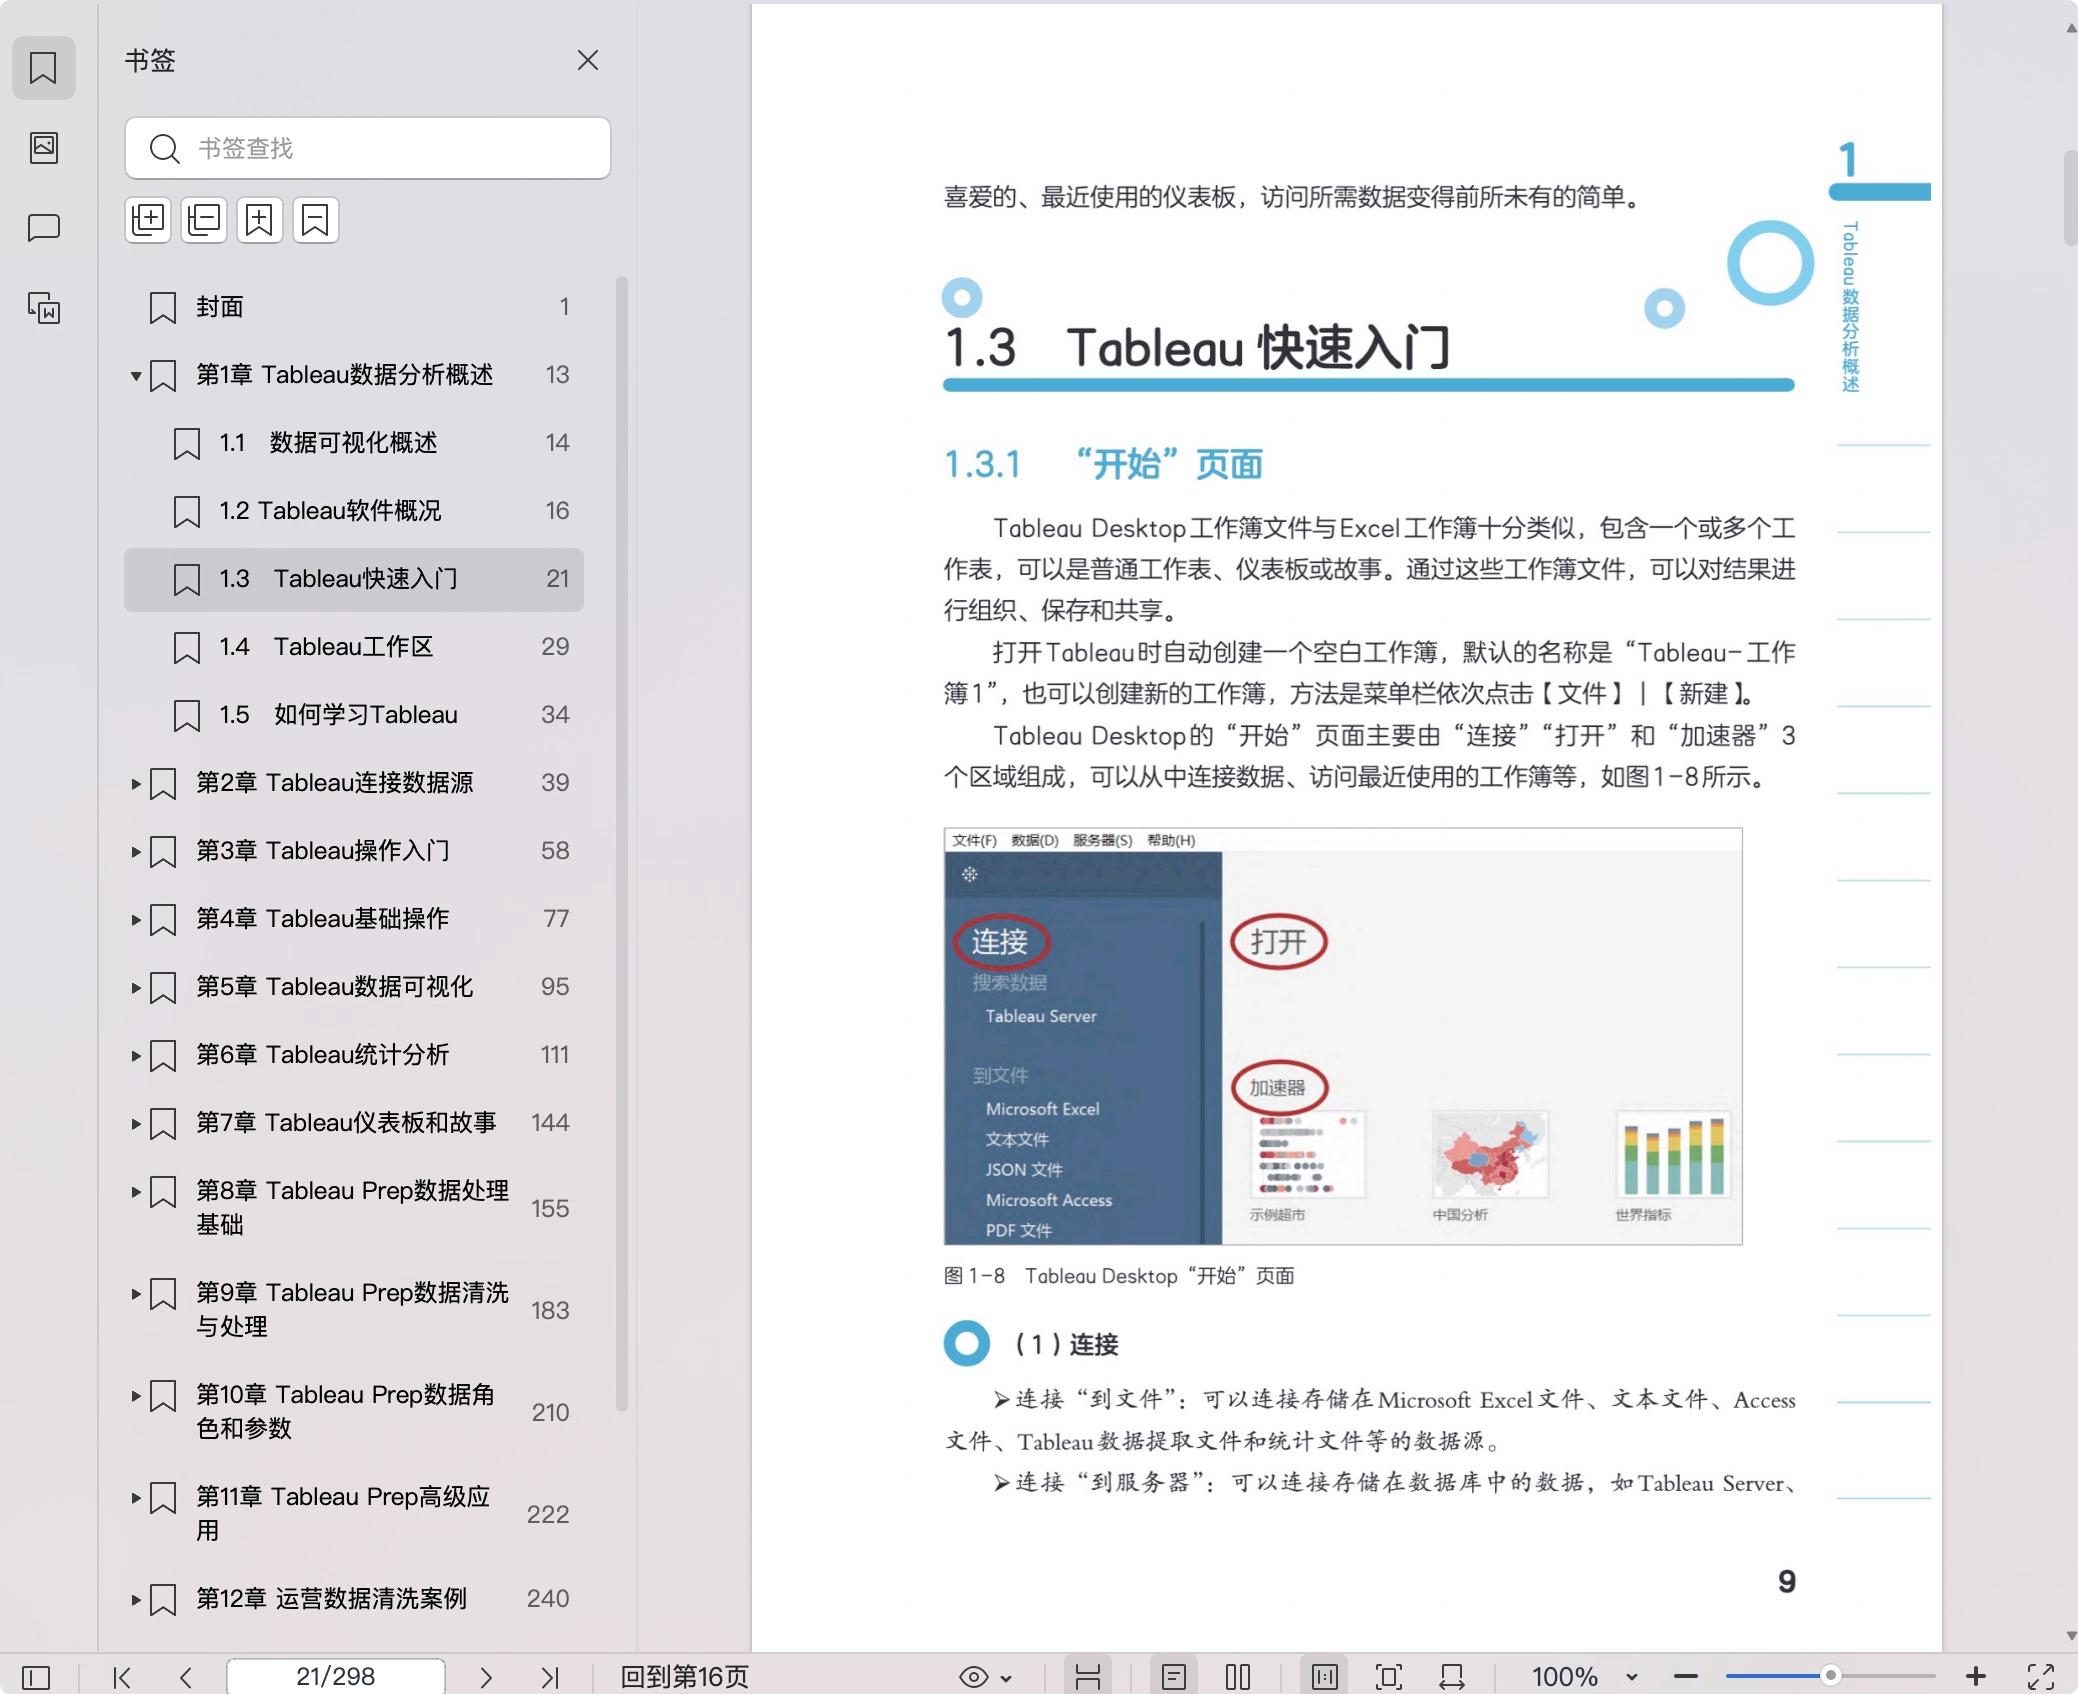
Task: Click the page number field 21/298
Action: [x=336, y=1676]
